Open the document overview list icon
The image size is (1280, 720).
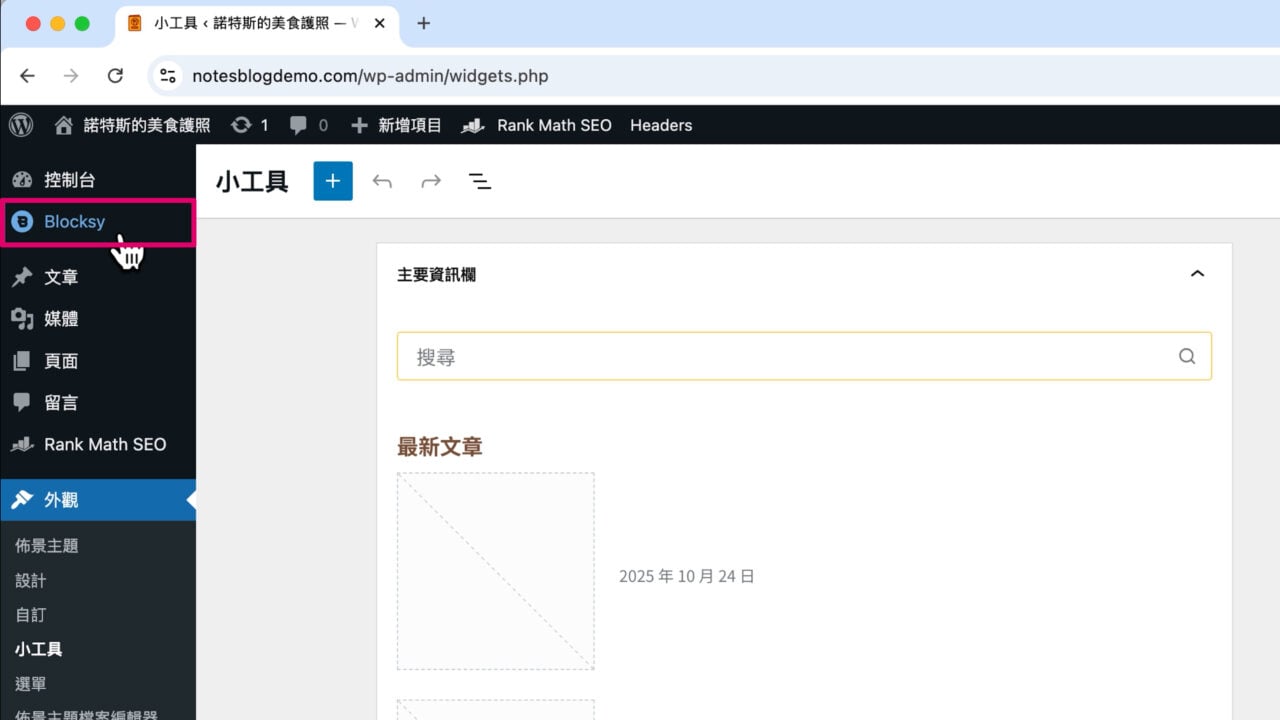[481, 181]
